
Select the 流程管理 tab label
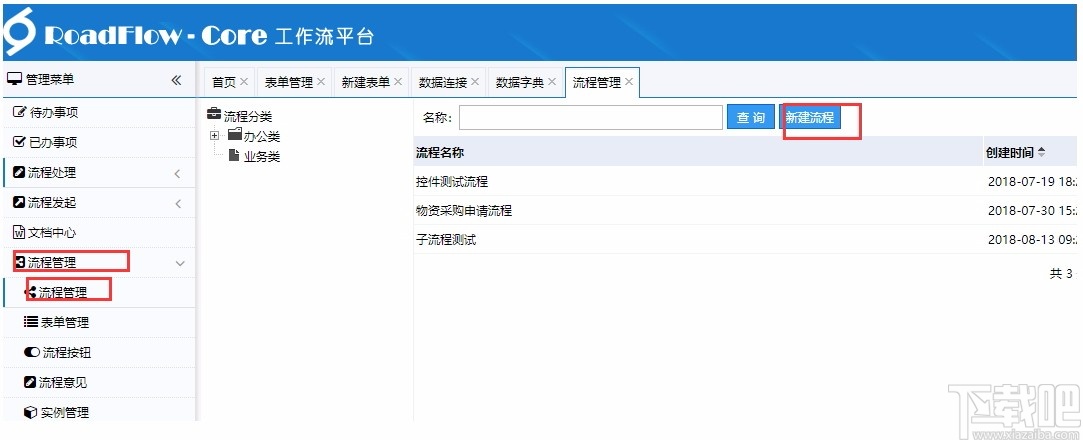point(597,82)
